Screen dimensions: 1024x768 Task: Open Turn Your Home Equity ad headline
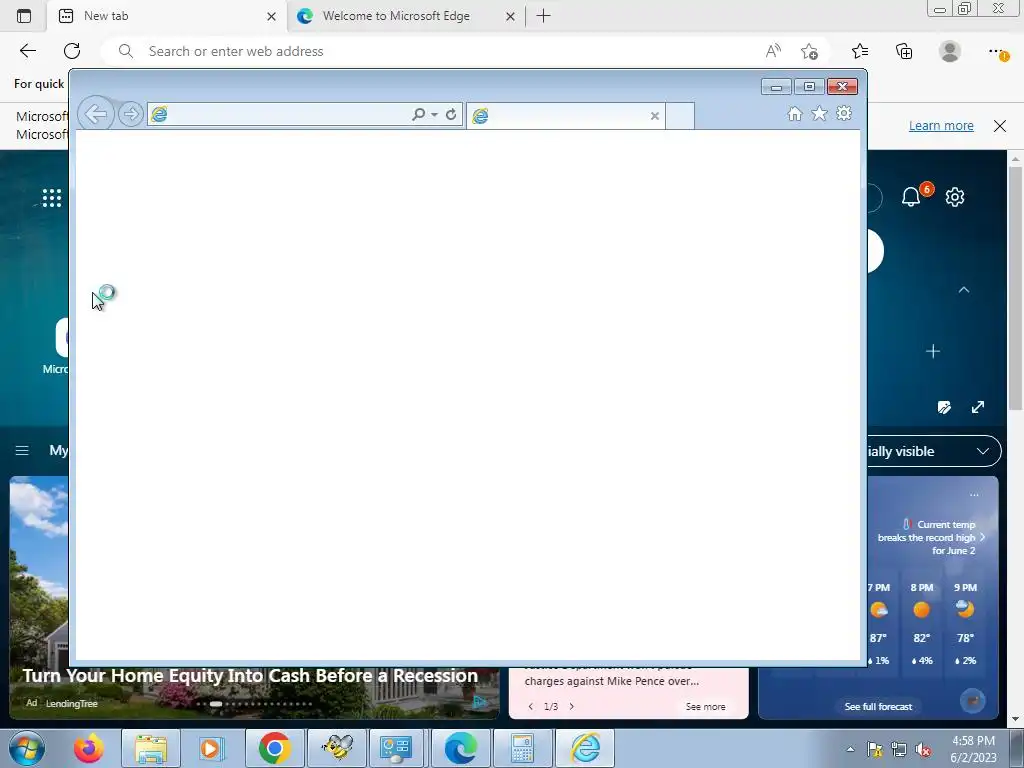[x=250, y=676]
